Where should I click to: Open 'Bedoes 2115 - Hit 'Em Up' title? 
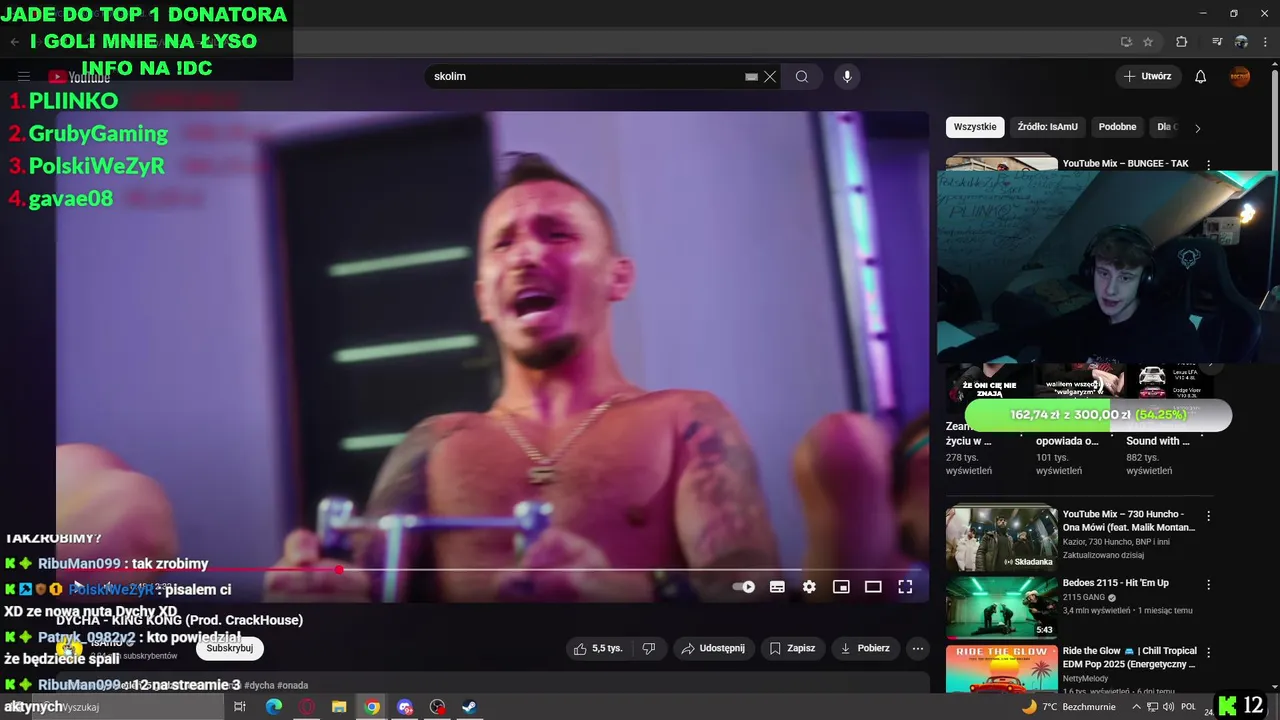[x=1115, y=583]
